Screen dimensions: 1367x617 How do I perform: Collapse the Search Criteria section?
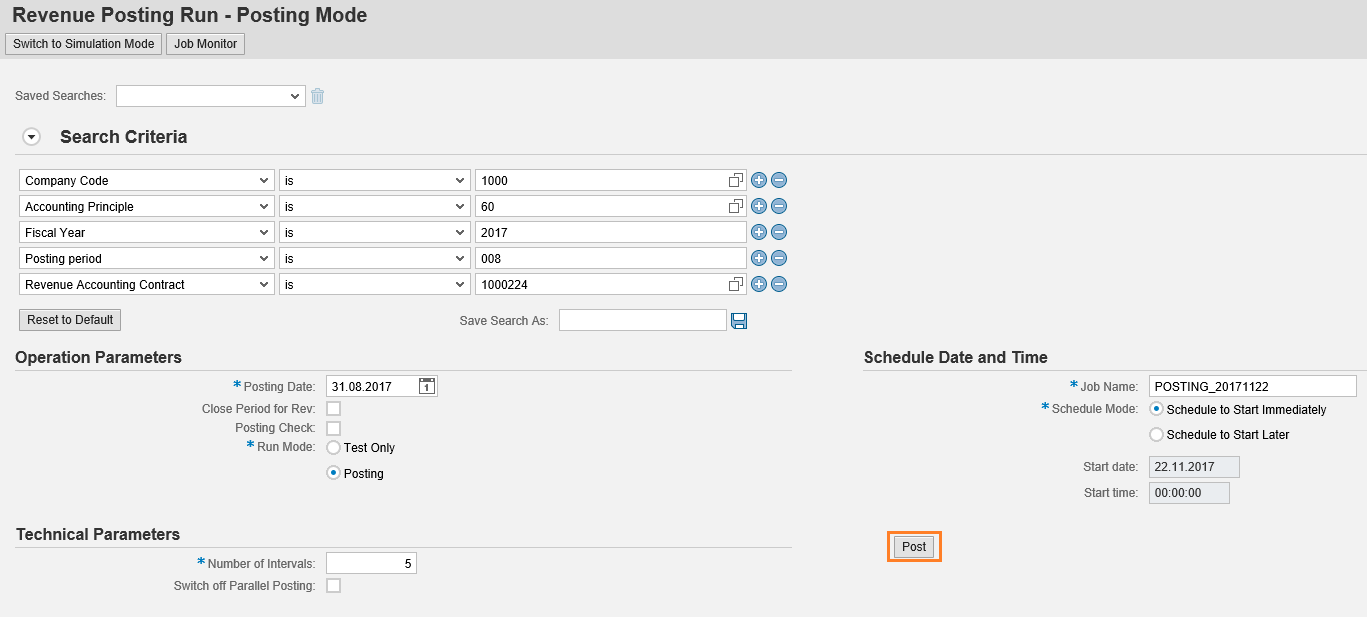[x=31, y=136]
